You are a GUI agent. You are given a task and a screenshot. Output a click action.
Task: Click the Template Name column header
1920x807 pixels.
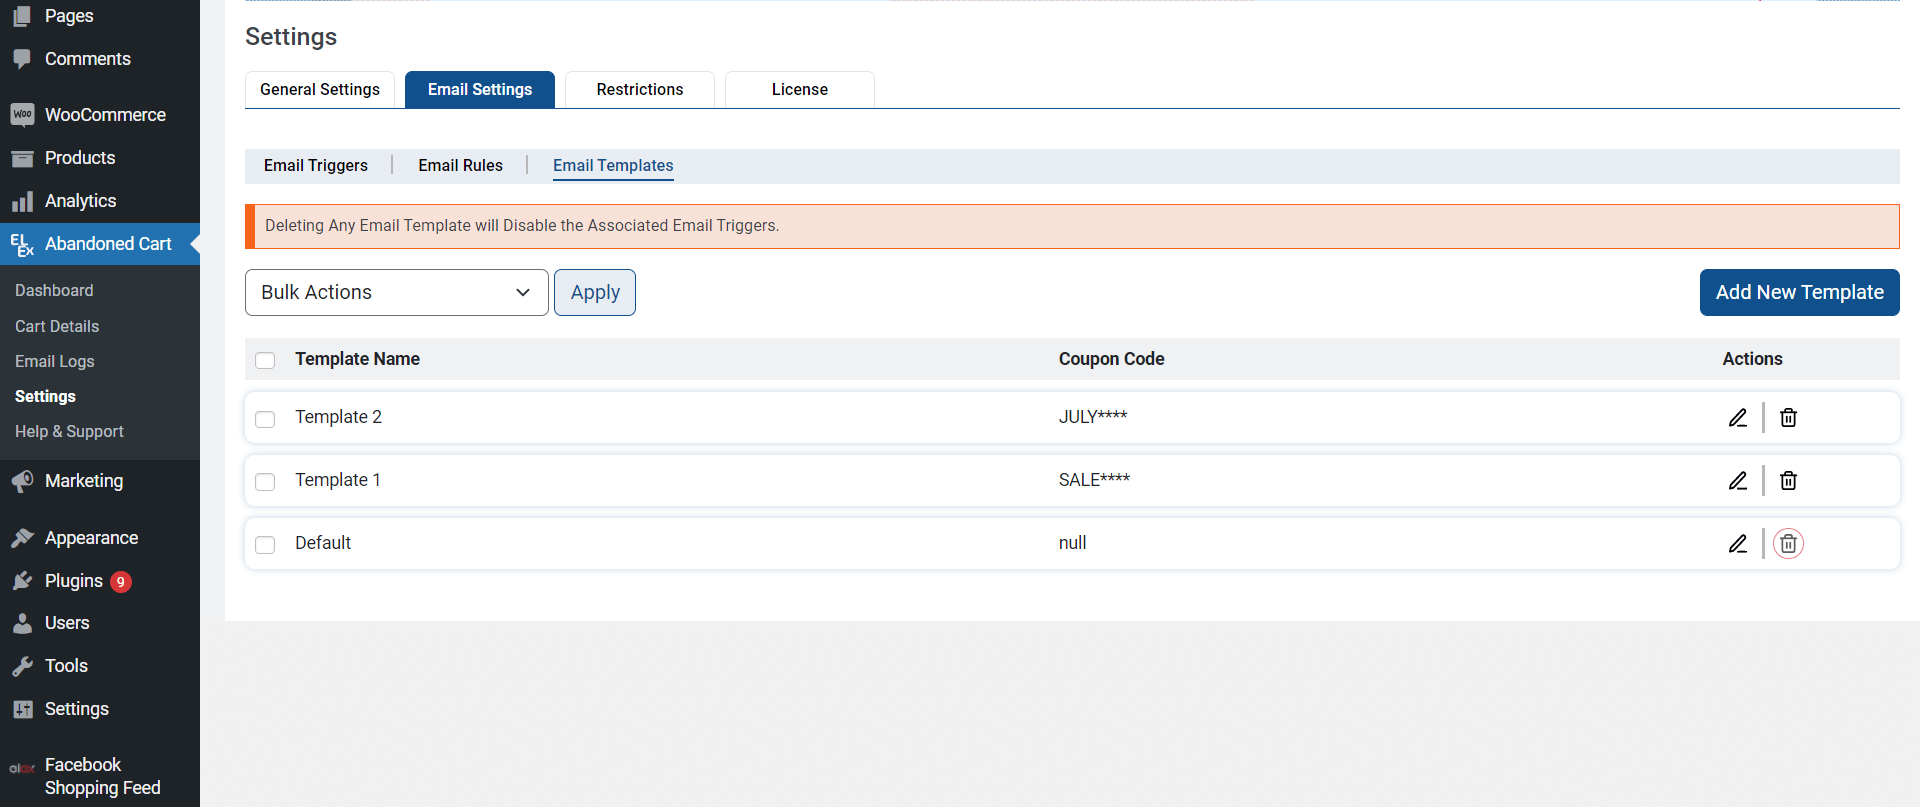point(357,359)
